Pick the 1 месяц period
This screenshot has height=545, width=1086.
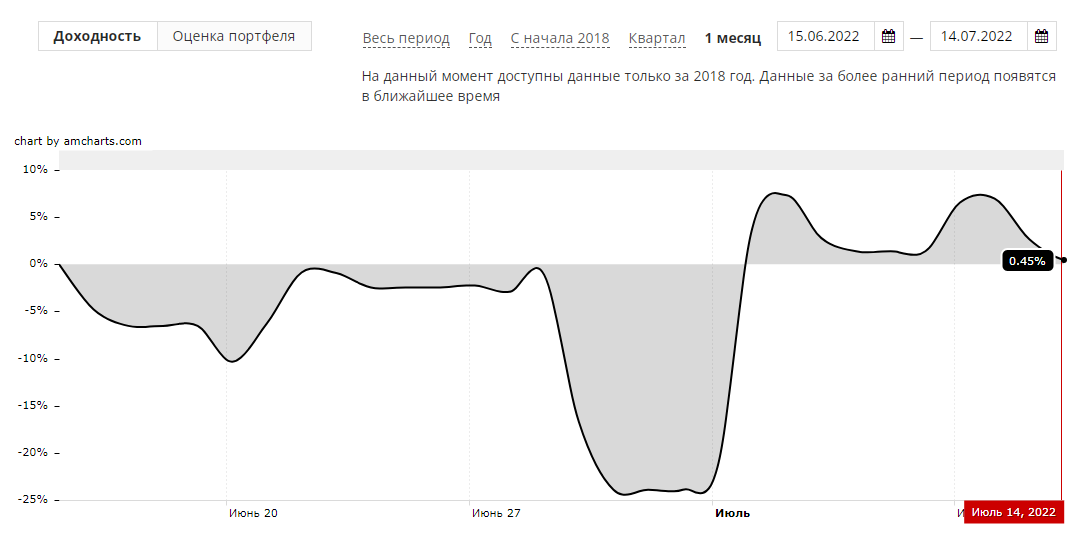pos(733,38)
